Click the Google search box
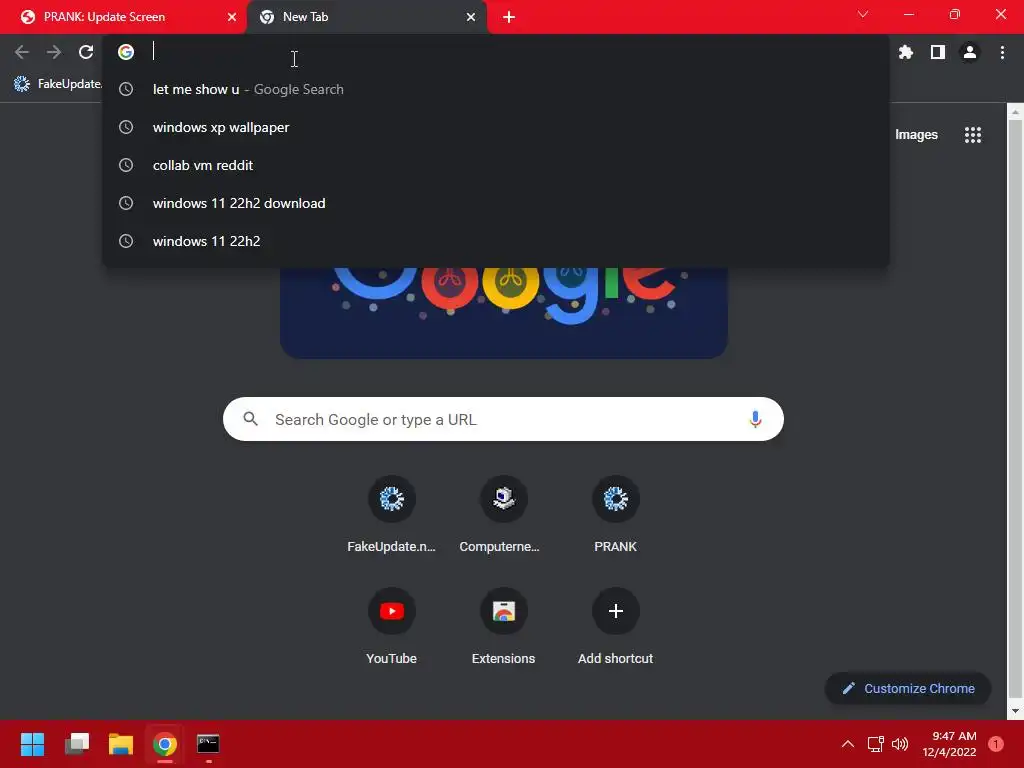 click(503, 419)
